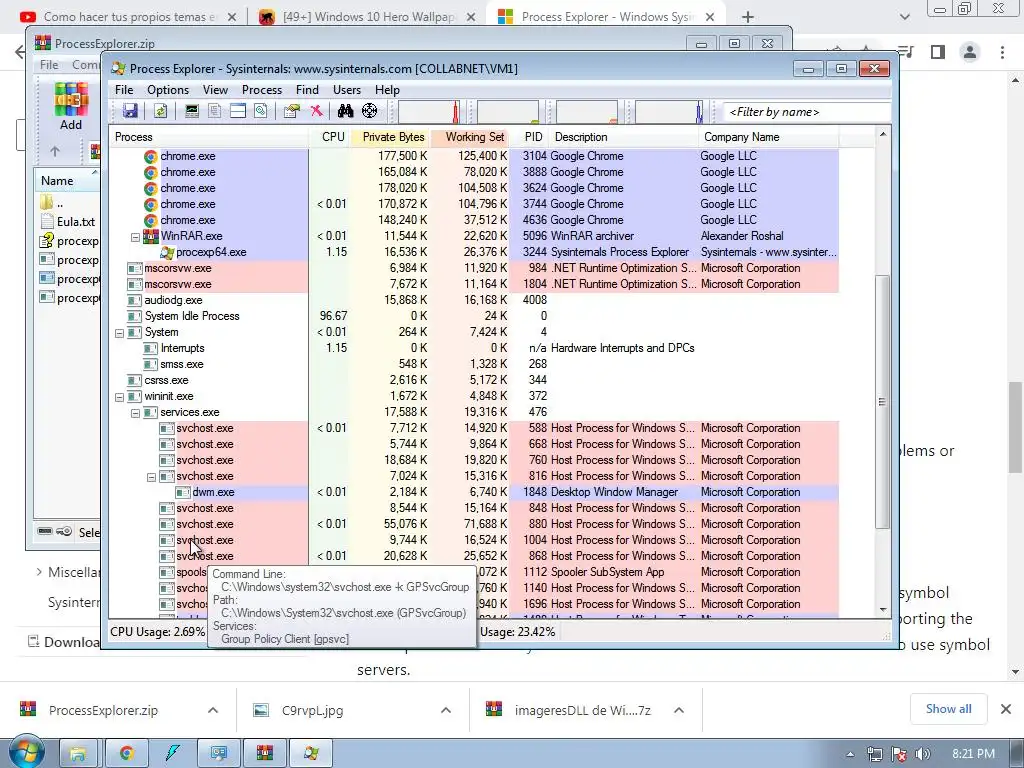The image size is (1024, 768).
Task: Switch to the Windows 10 Hero Wallpaper tab
Action: point(368,17)
